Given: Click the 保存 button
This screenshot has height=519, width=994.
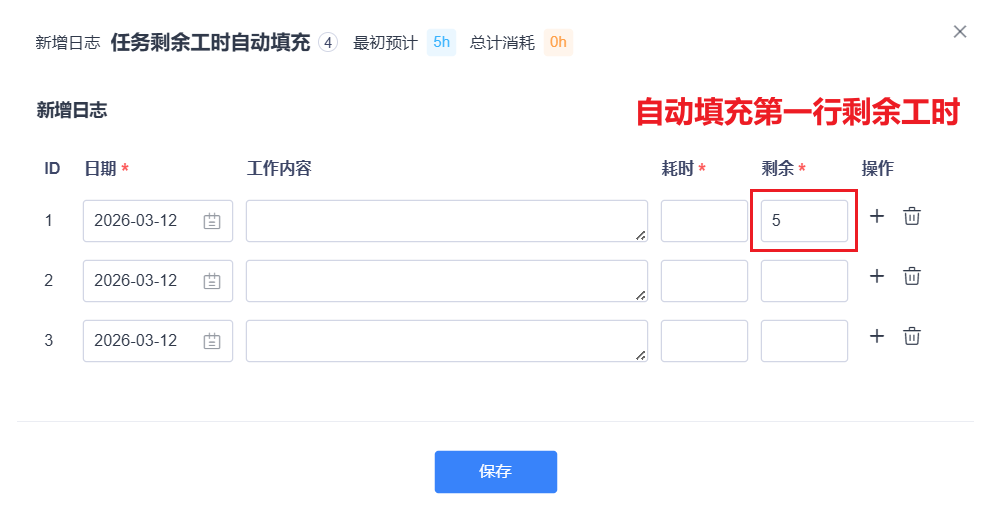Looking at the screenshot, I should click(495, 472).
